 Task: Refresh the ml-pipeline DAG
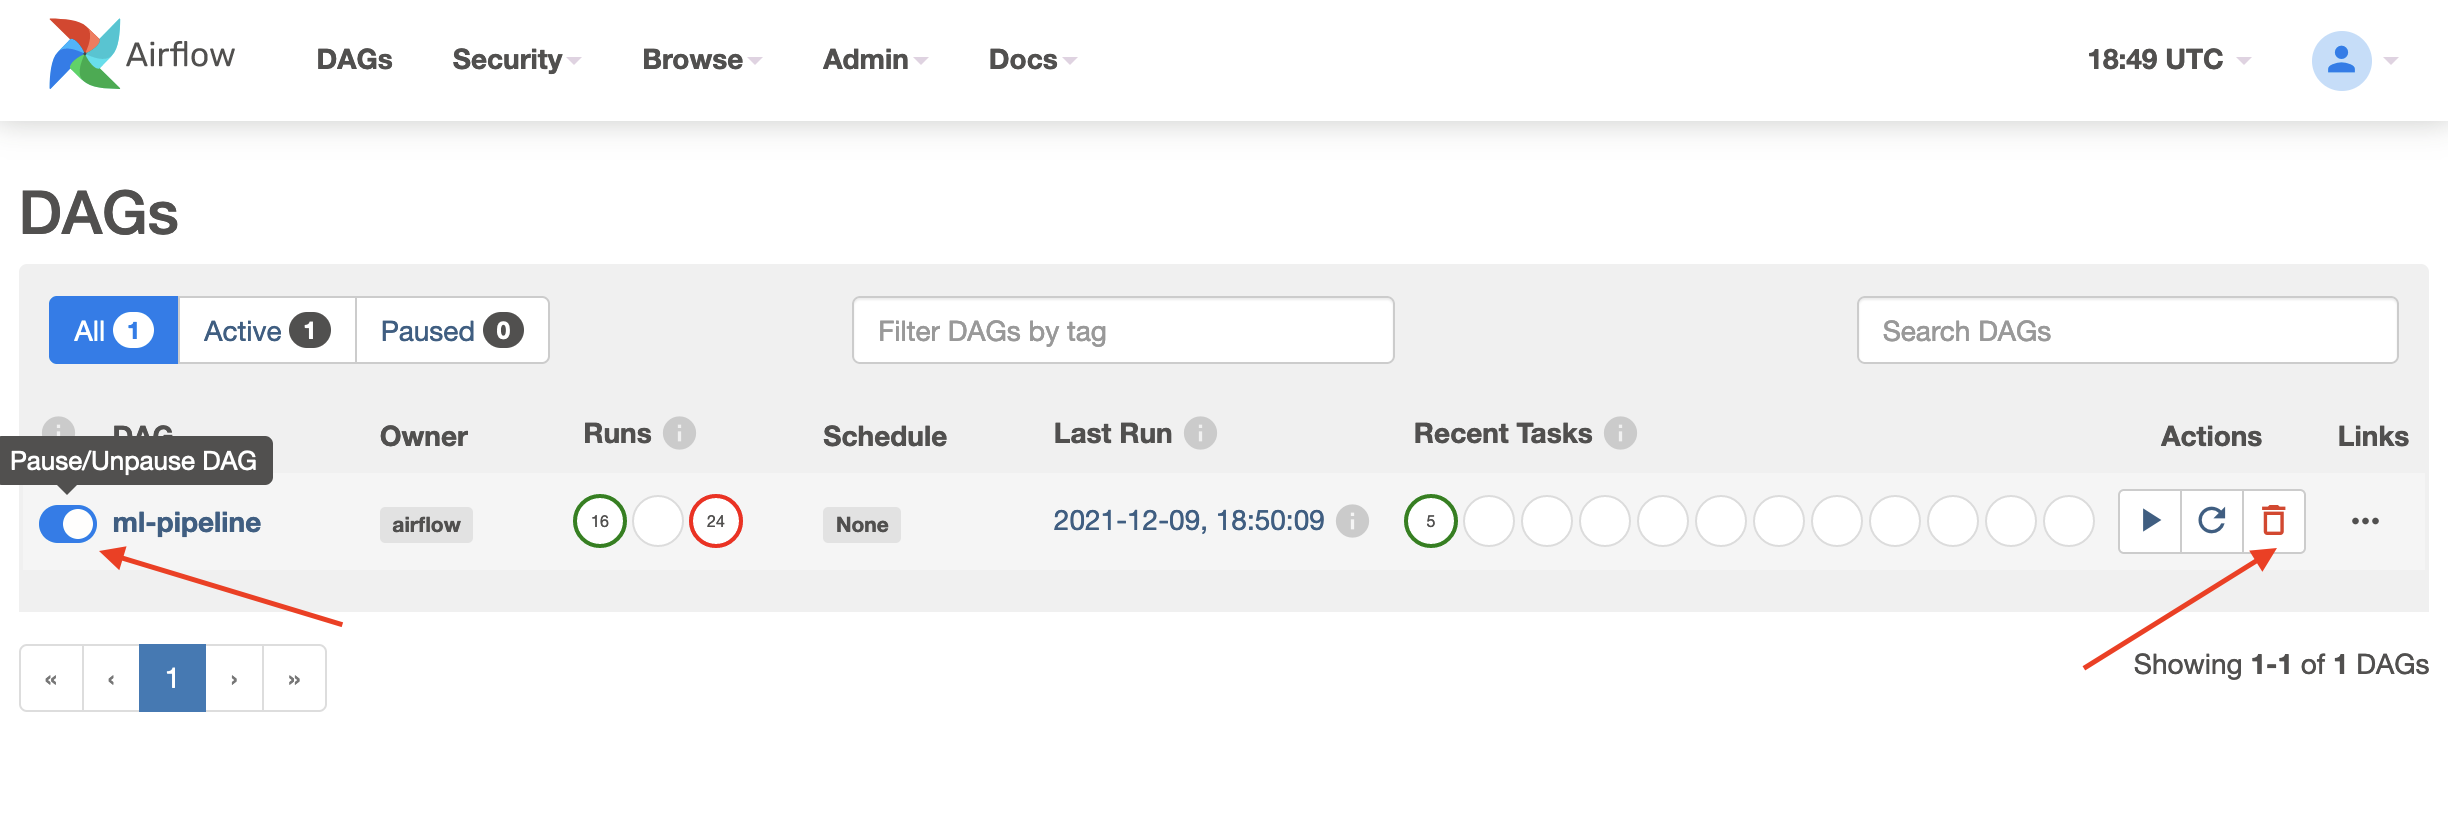2212,521
